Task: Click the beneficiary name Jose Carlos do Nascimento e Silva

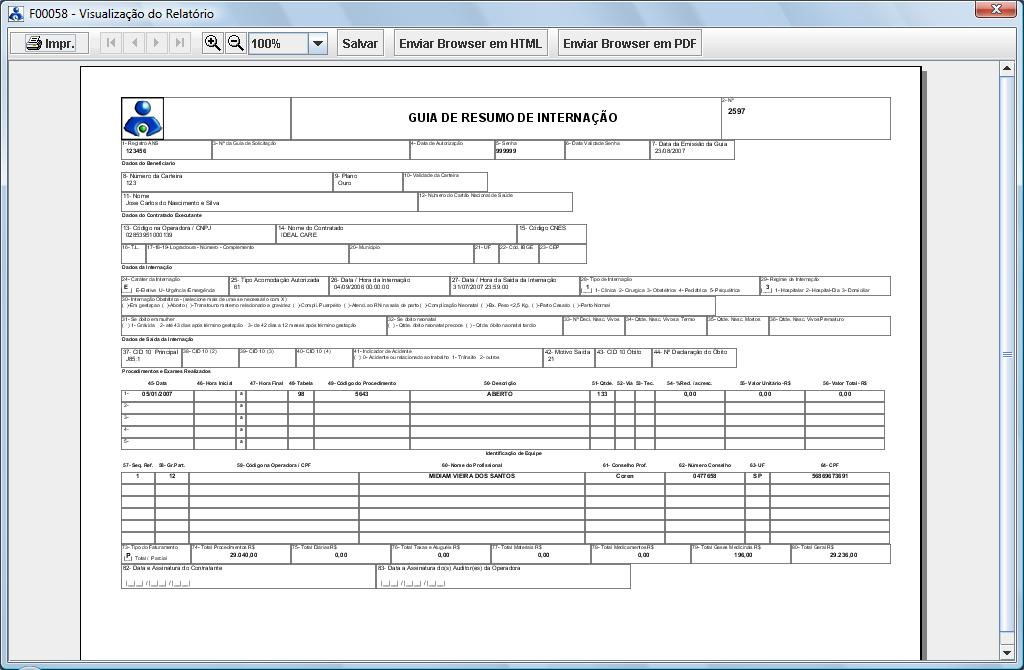Action: [172, 203]
